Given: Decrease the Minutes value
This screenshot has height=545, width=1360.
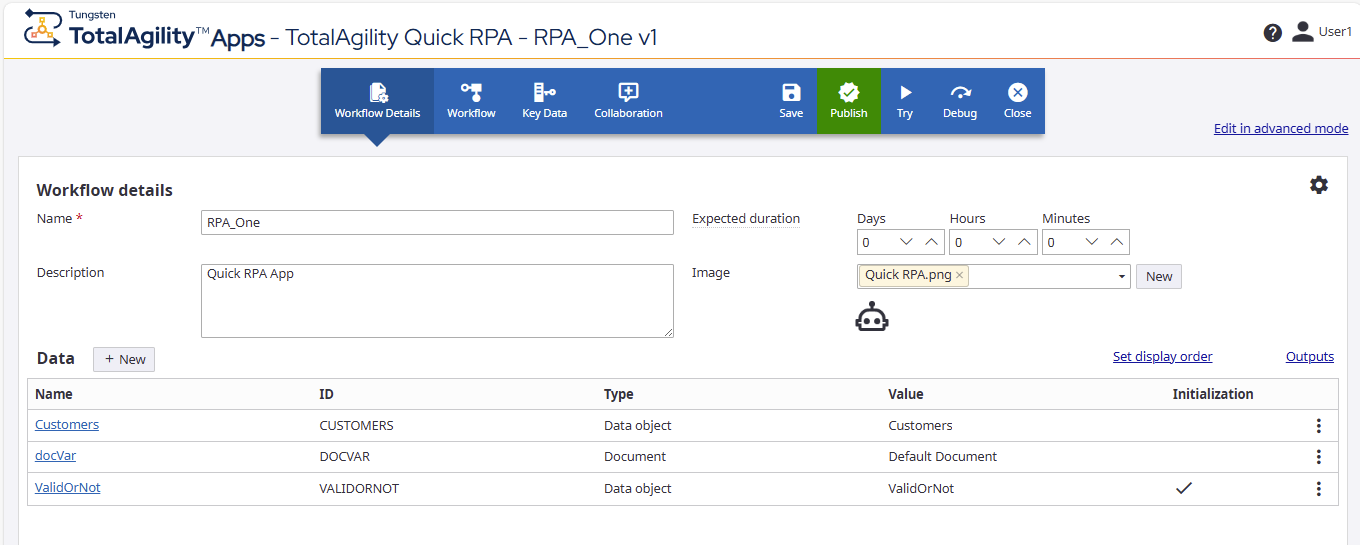Looking at the screenshot, I should pos(1092,242).
